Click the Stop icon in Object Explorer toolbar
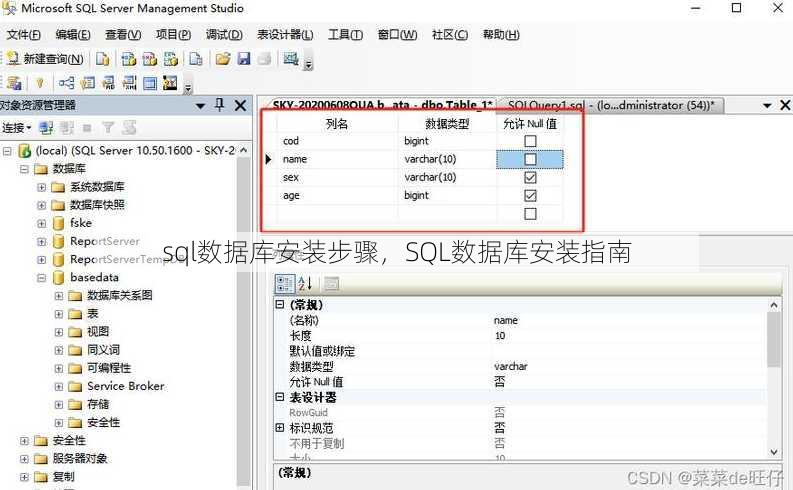This screenshot has width=793, height=490. click(87, 128)
